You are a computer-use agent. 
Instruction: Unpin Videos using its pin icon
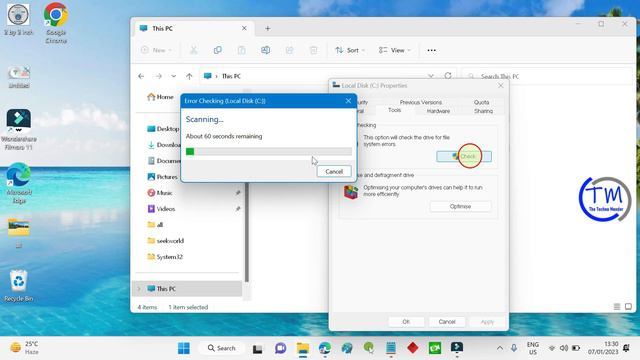[238, 209]
